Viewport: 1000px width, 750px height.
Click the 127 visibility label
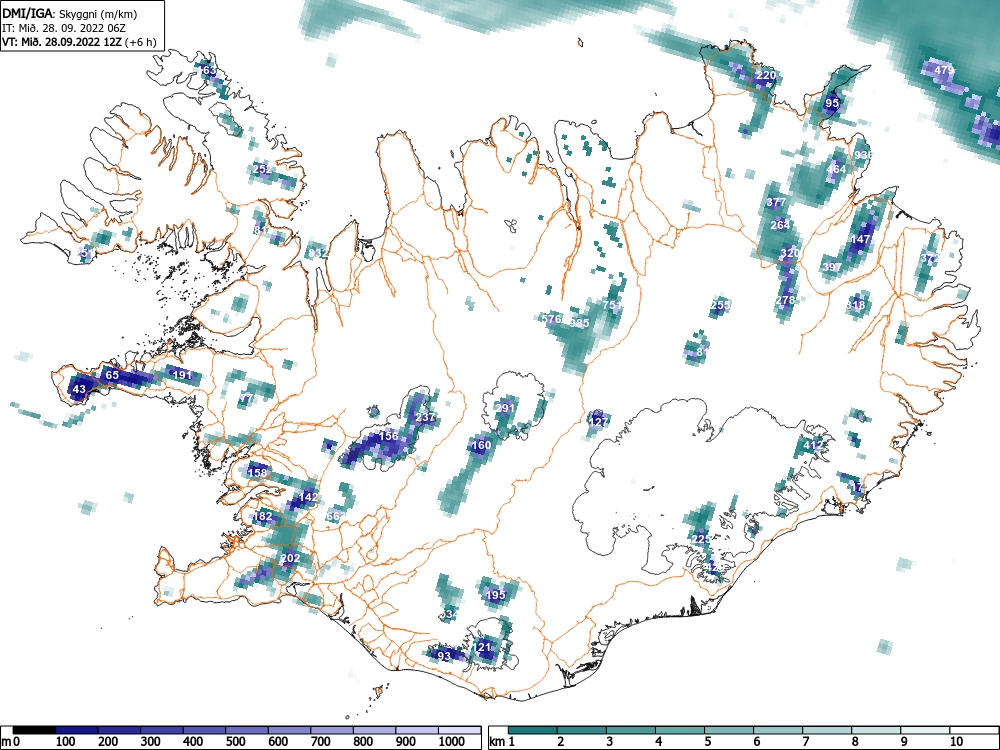click(599, 422)
